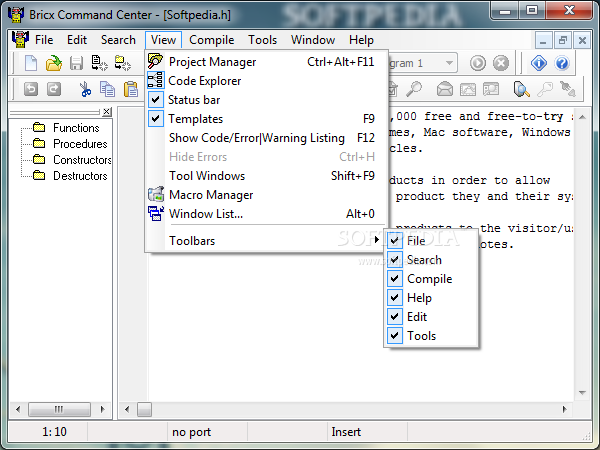Click the picture image toolbar icon
The image size is (600, 450).
click(x=468, y=89)
